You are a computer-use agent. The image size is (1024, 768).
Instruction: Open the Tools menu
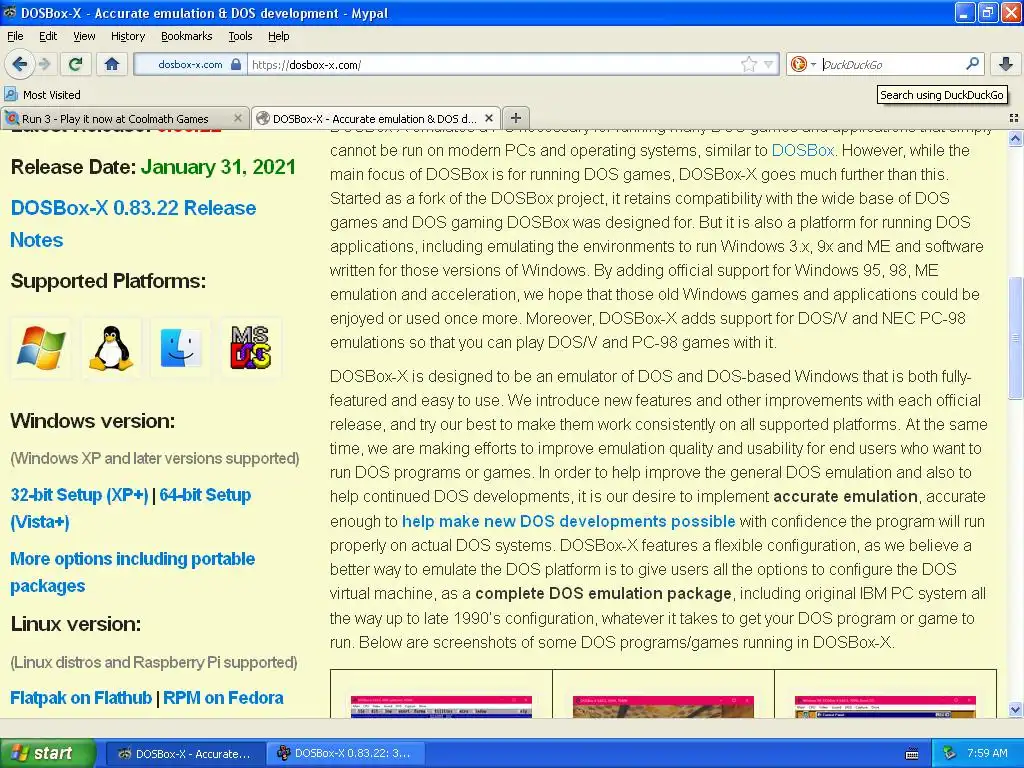[240, 36]
